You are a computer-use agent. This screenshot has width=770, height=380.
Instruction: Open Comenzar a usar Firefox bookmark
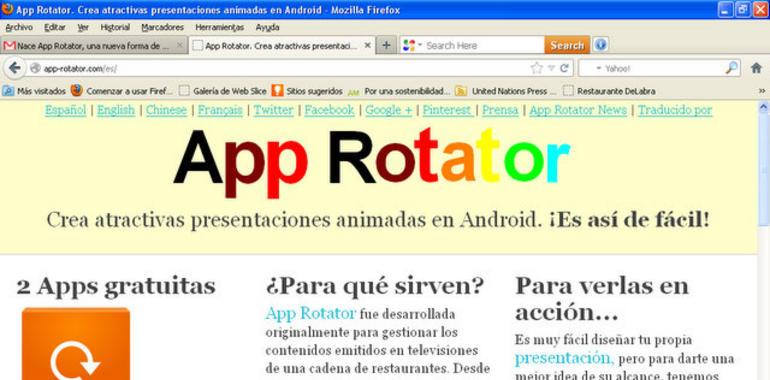(122, 91)
